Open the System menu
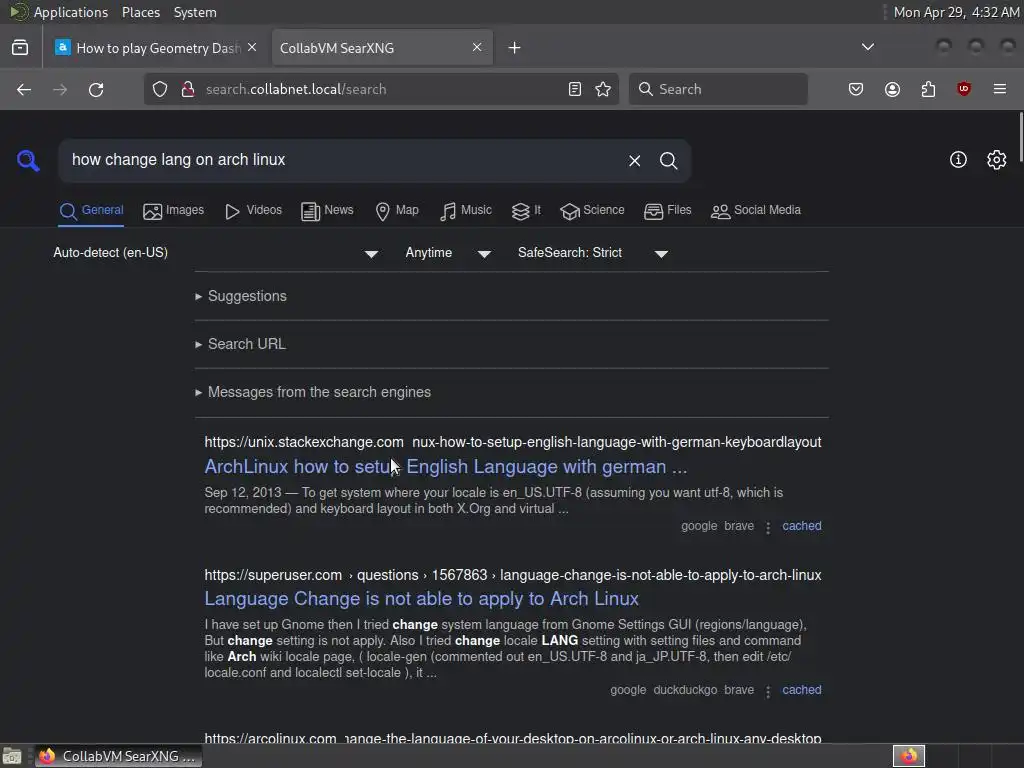The height and width of the screenshot is (768, 1024). pyautogui.click(x=195, y=12)
